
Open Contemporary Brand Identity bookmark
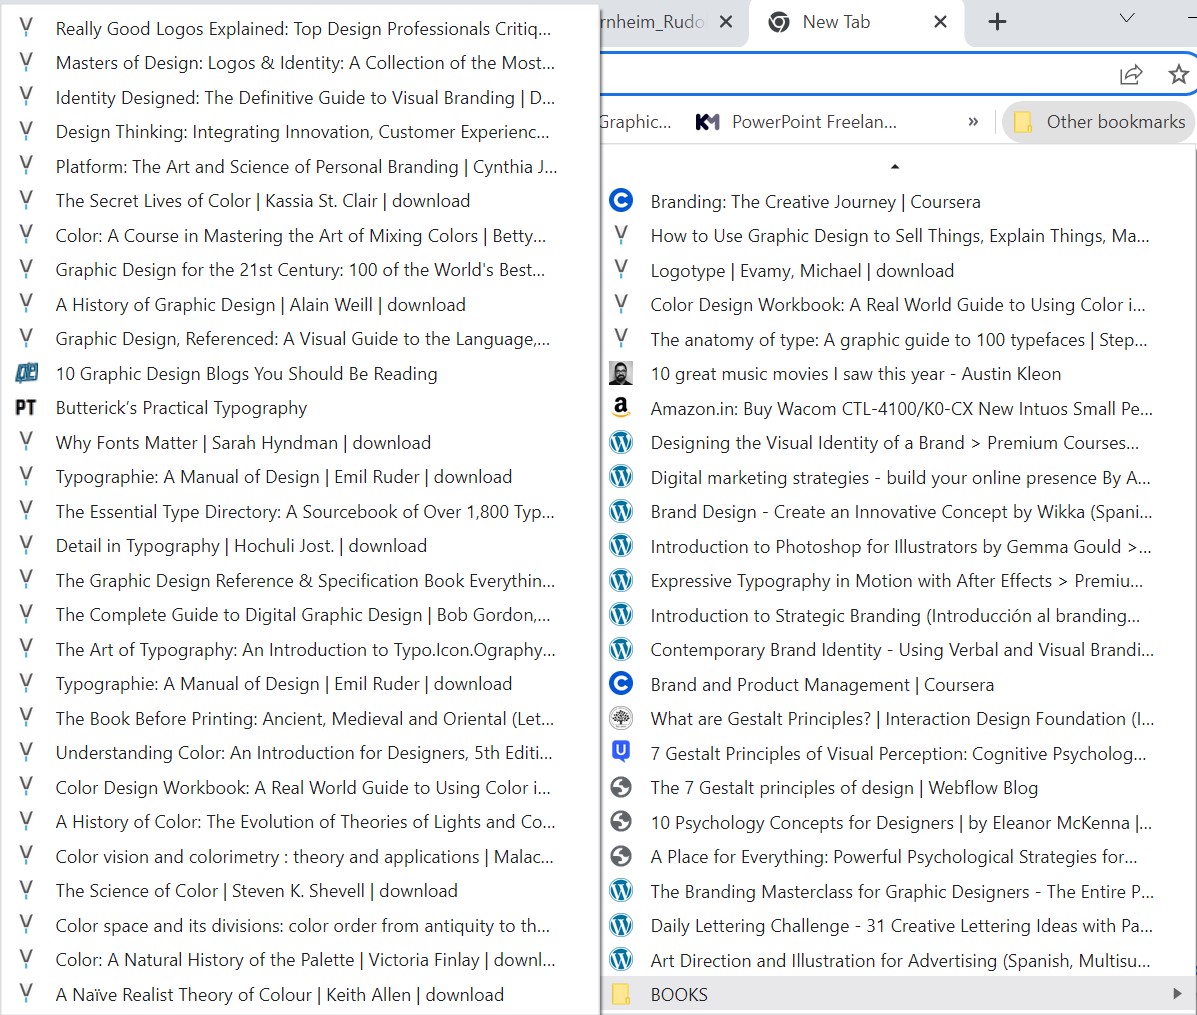(x=898, y=649)
